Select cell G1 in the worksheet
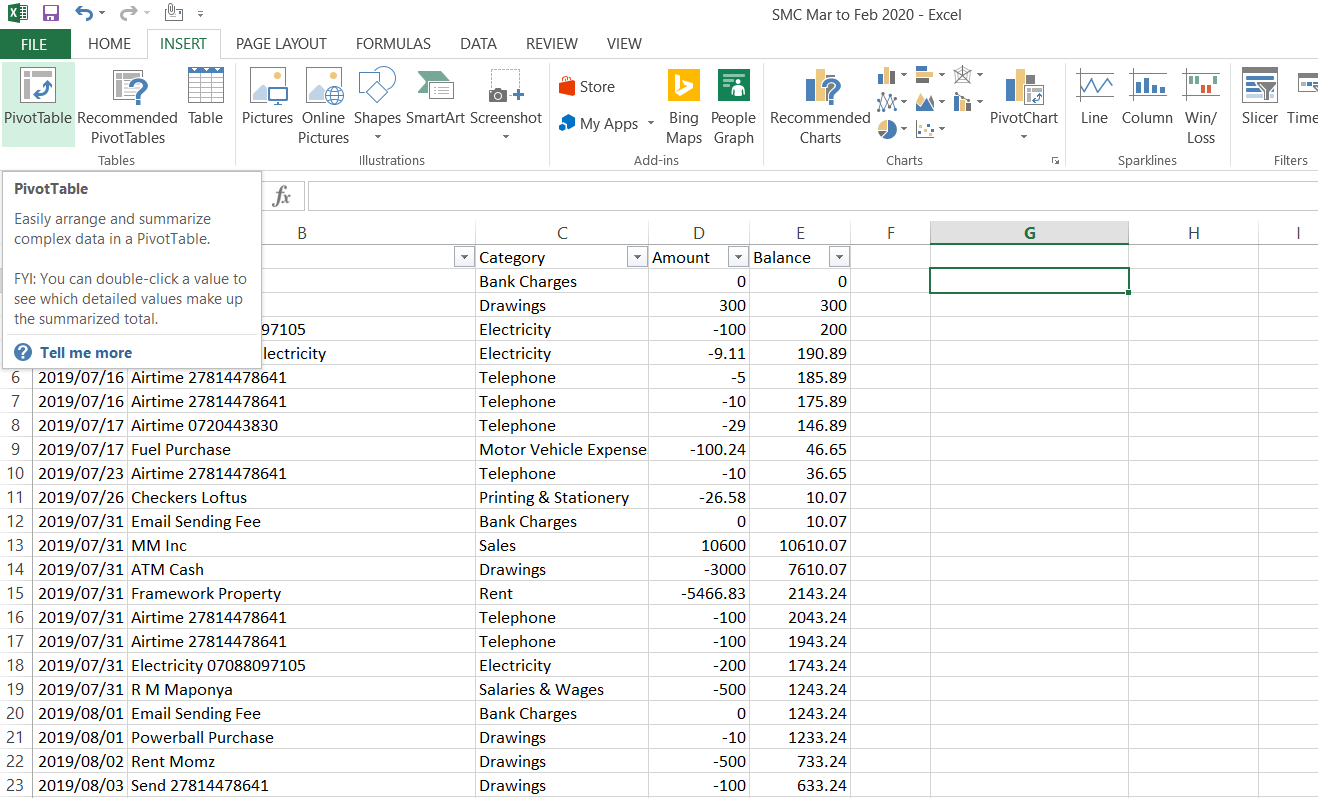 point(1028,280)
